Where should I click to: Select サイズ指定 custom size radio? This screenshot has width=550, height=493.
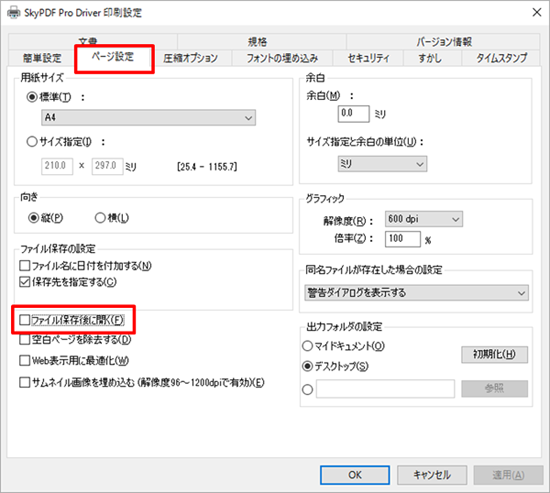(x=32, y=142)
